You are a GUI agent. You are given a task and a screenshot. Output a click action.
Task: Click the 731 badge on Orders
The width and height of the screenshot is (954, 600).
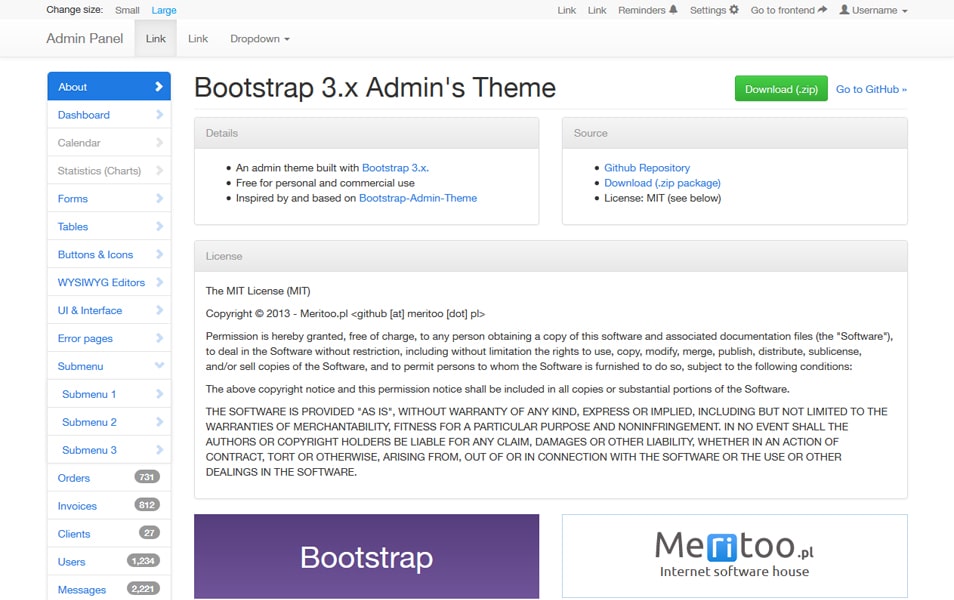click(x=147, y=477)
